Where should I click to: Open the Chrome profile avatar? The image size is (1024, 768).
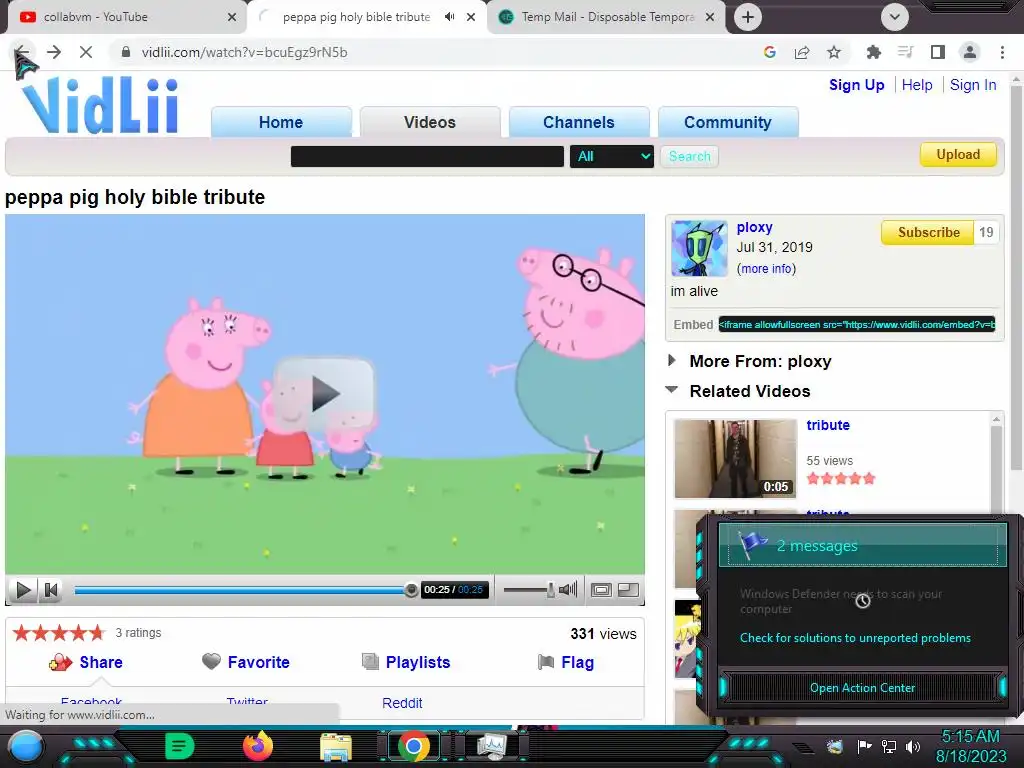click(x=970, y=52)
